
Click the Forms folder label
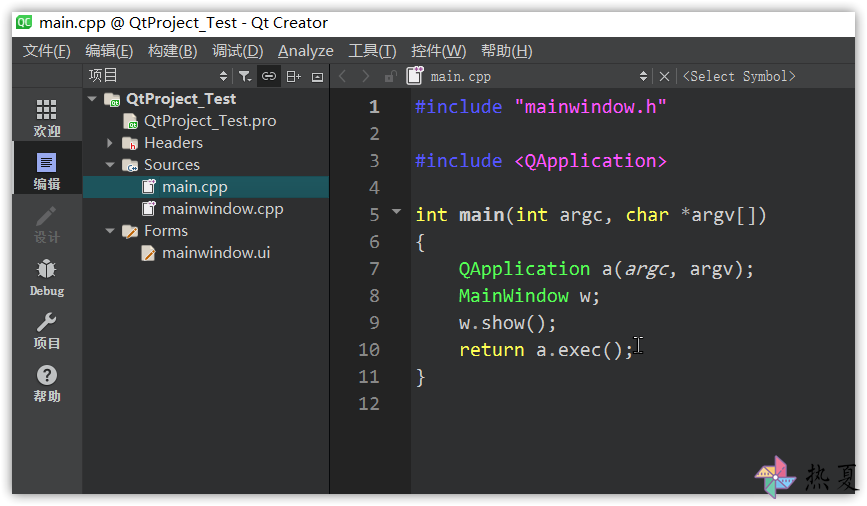pyautogui.click(x=166, y=231)
